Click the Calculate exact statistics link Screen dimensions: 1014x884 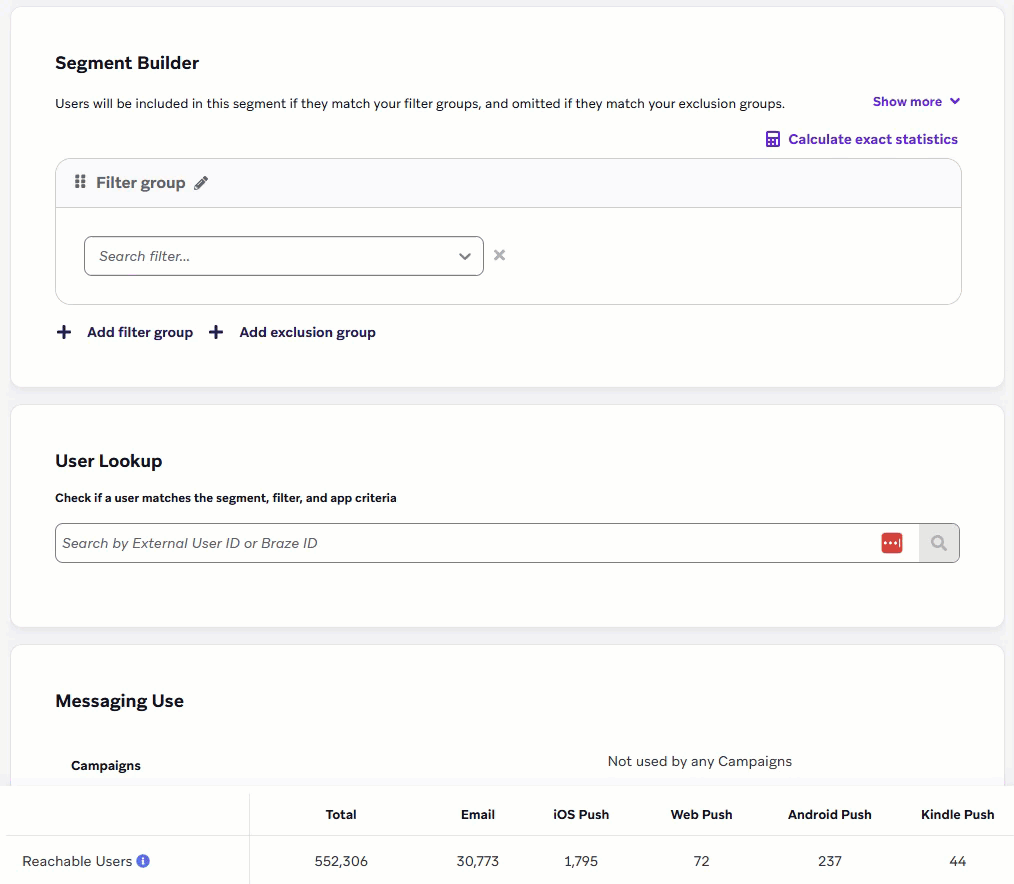click(x=872, y=140)
